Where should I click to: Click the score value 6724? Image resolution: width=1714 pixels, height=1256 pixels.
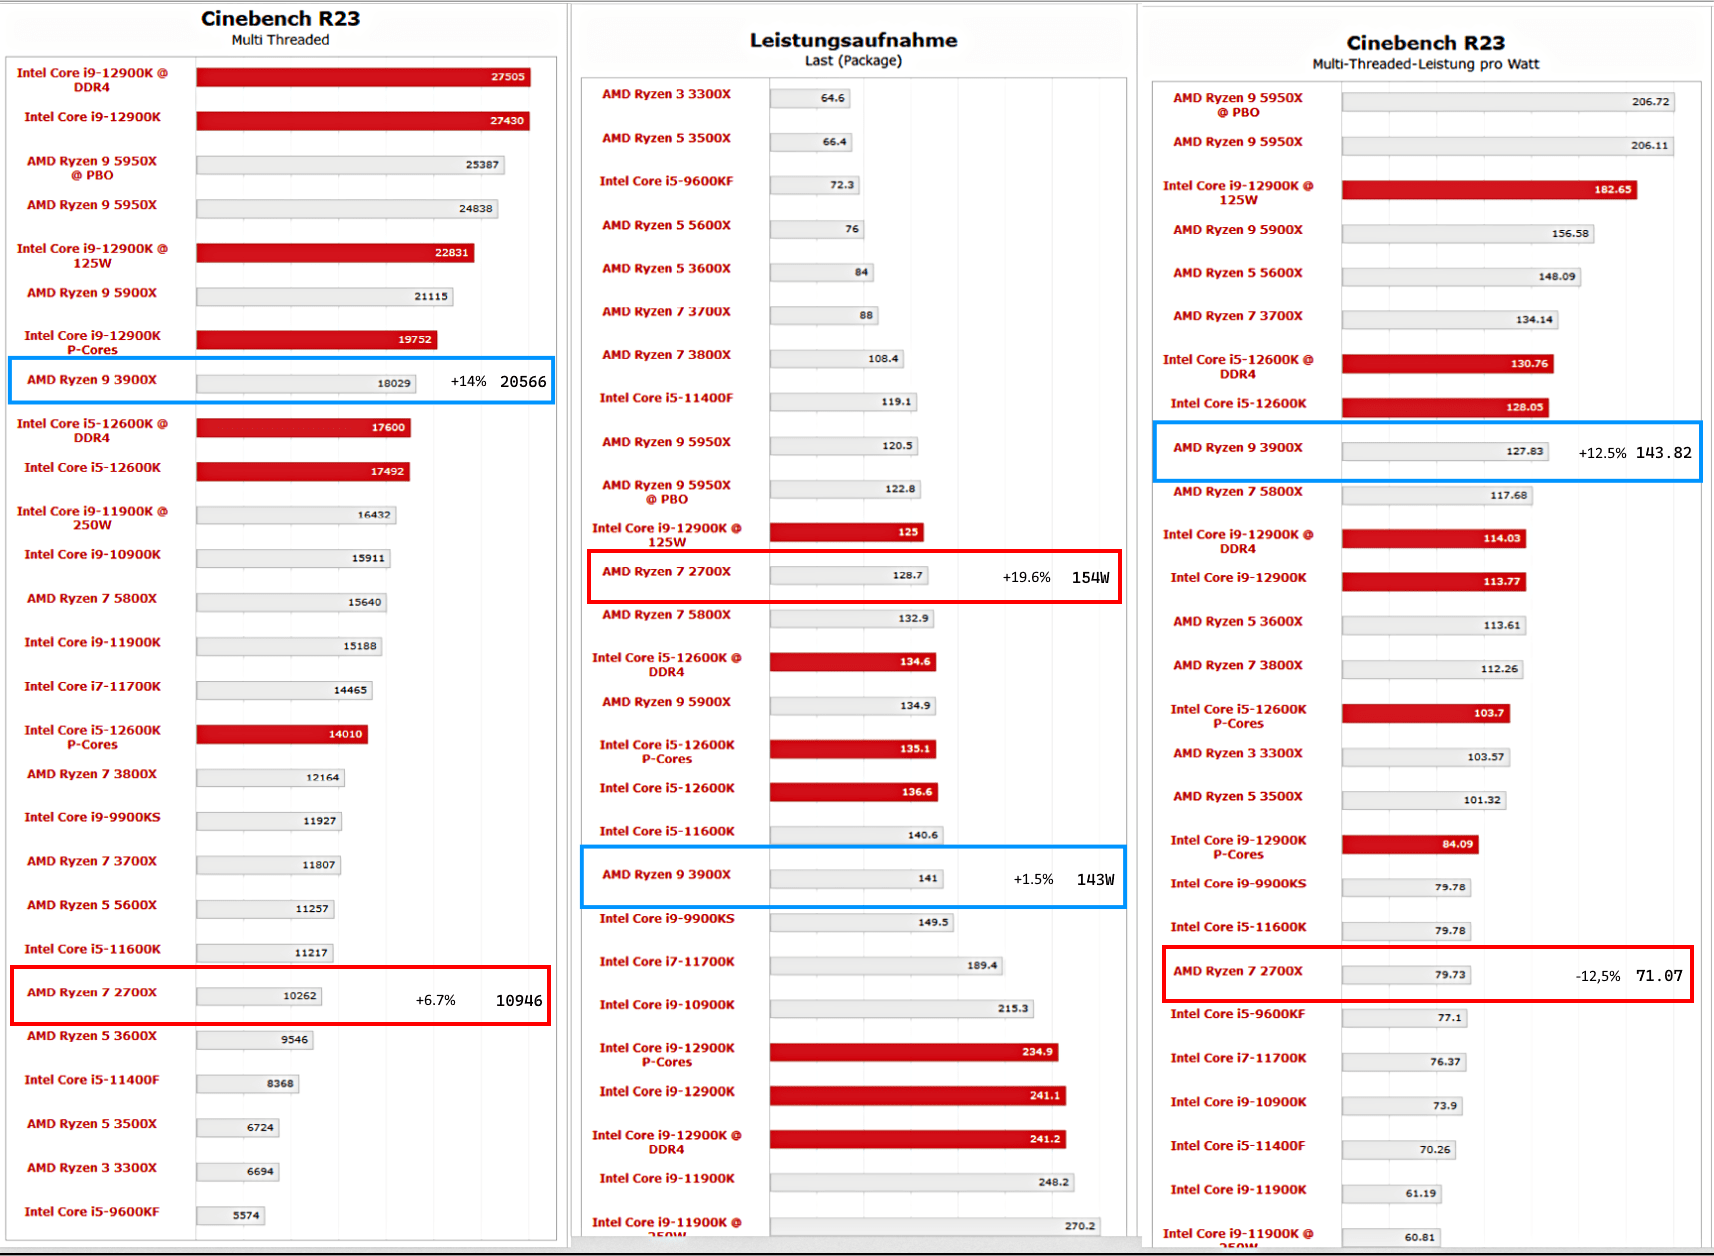click(260, 1128)
